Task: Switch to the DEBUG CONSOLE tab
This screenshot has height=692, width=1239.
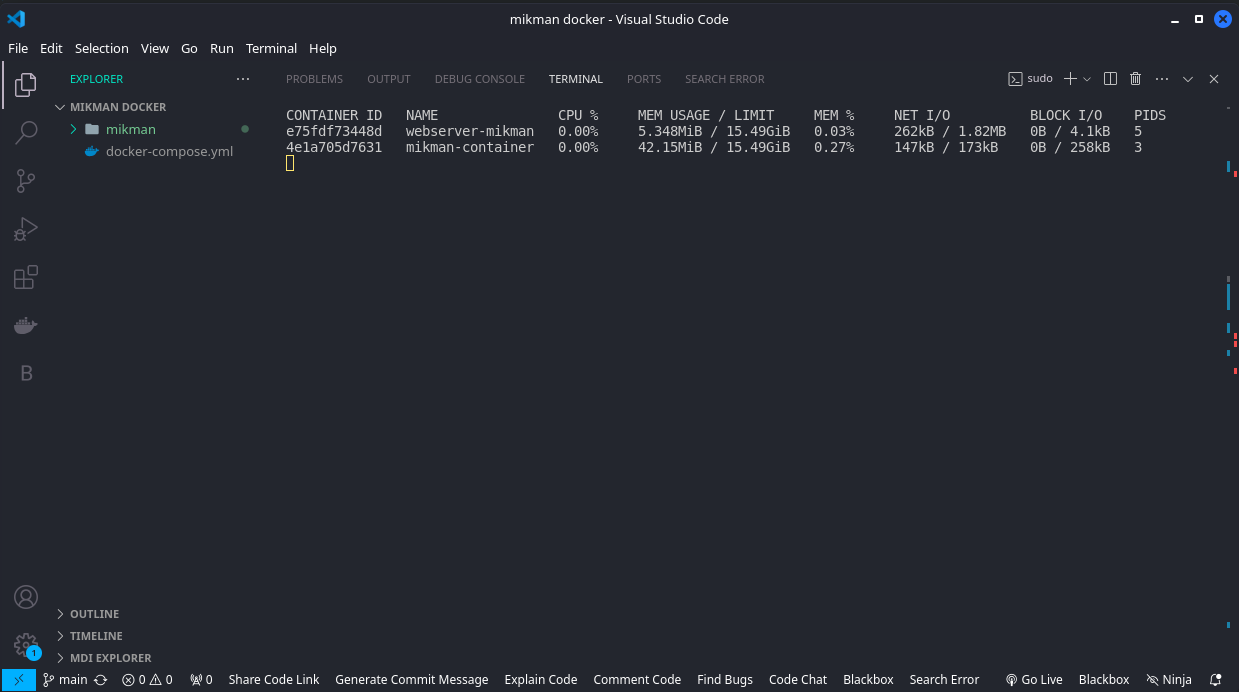Action: click(x=480, y=79)
